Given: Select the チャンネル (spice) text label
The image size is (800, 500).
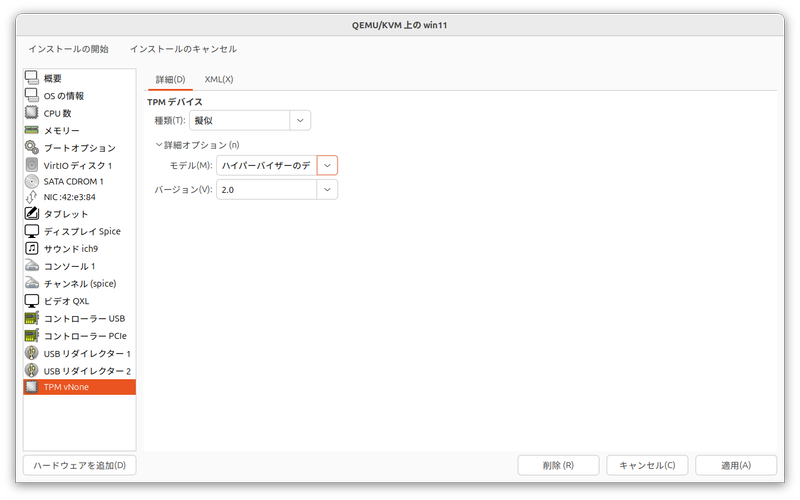Looking at the screenshot, I should pos(80,284).
